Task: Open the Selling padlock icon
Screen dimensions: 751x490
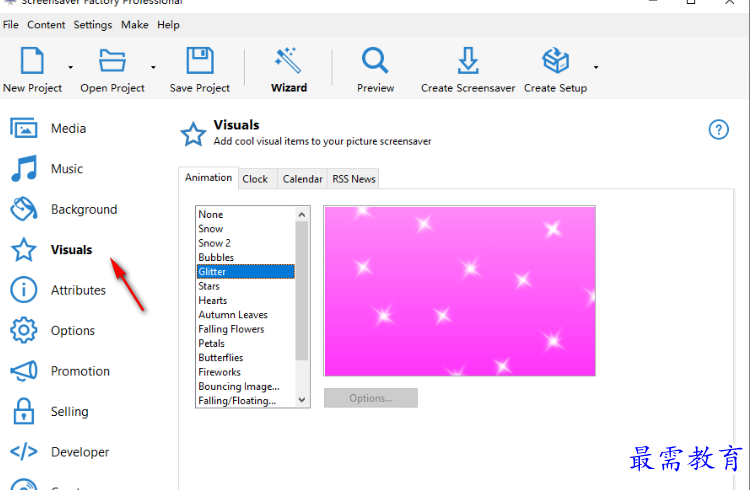Action: tap(23, 411)
